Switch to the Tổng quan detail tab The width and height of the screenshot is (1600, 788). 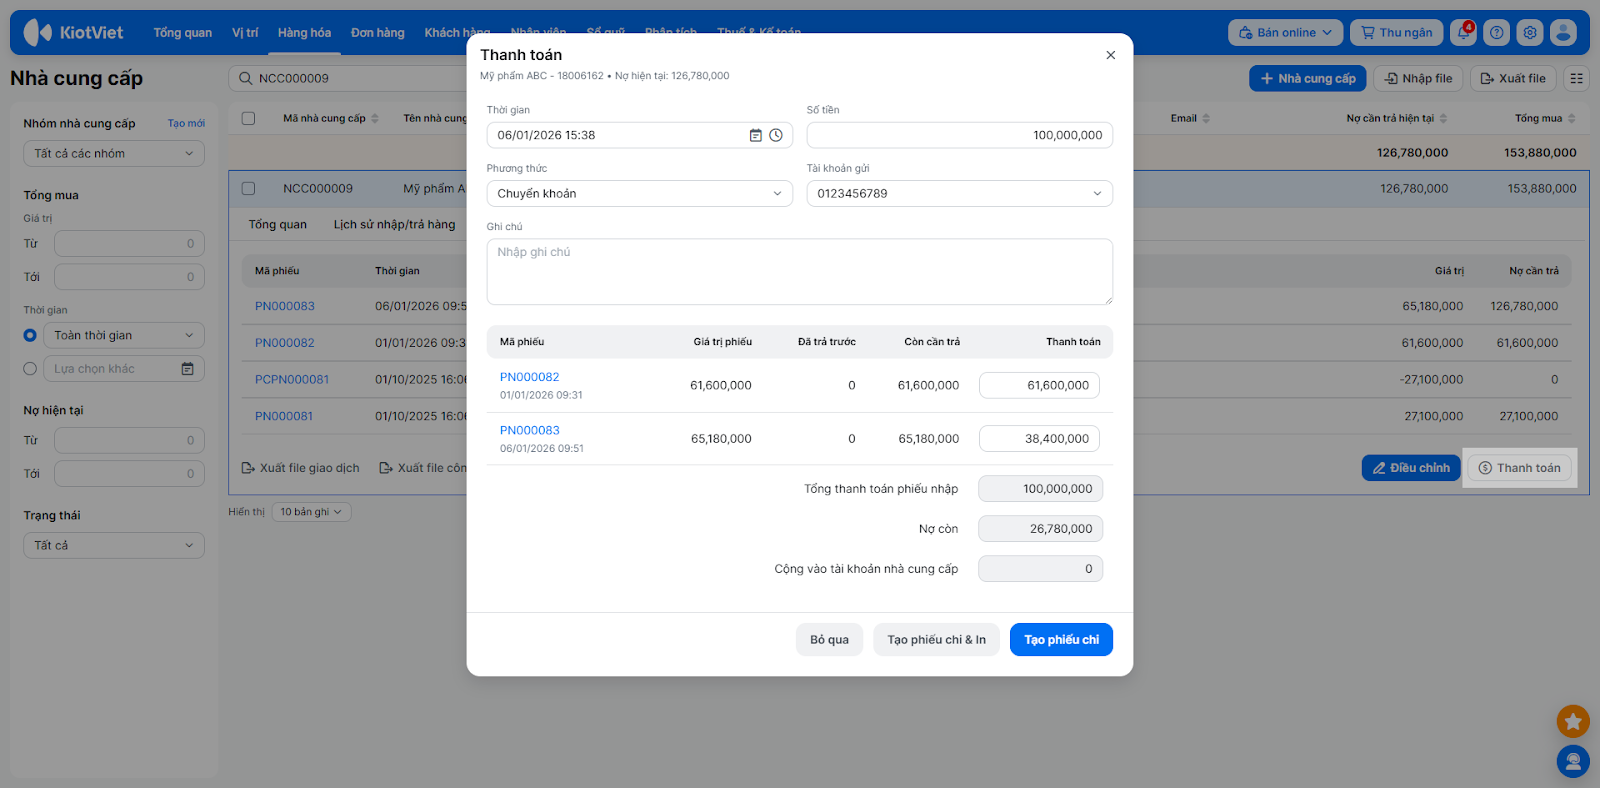coord(278,225)
